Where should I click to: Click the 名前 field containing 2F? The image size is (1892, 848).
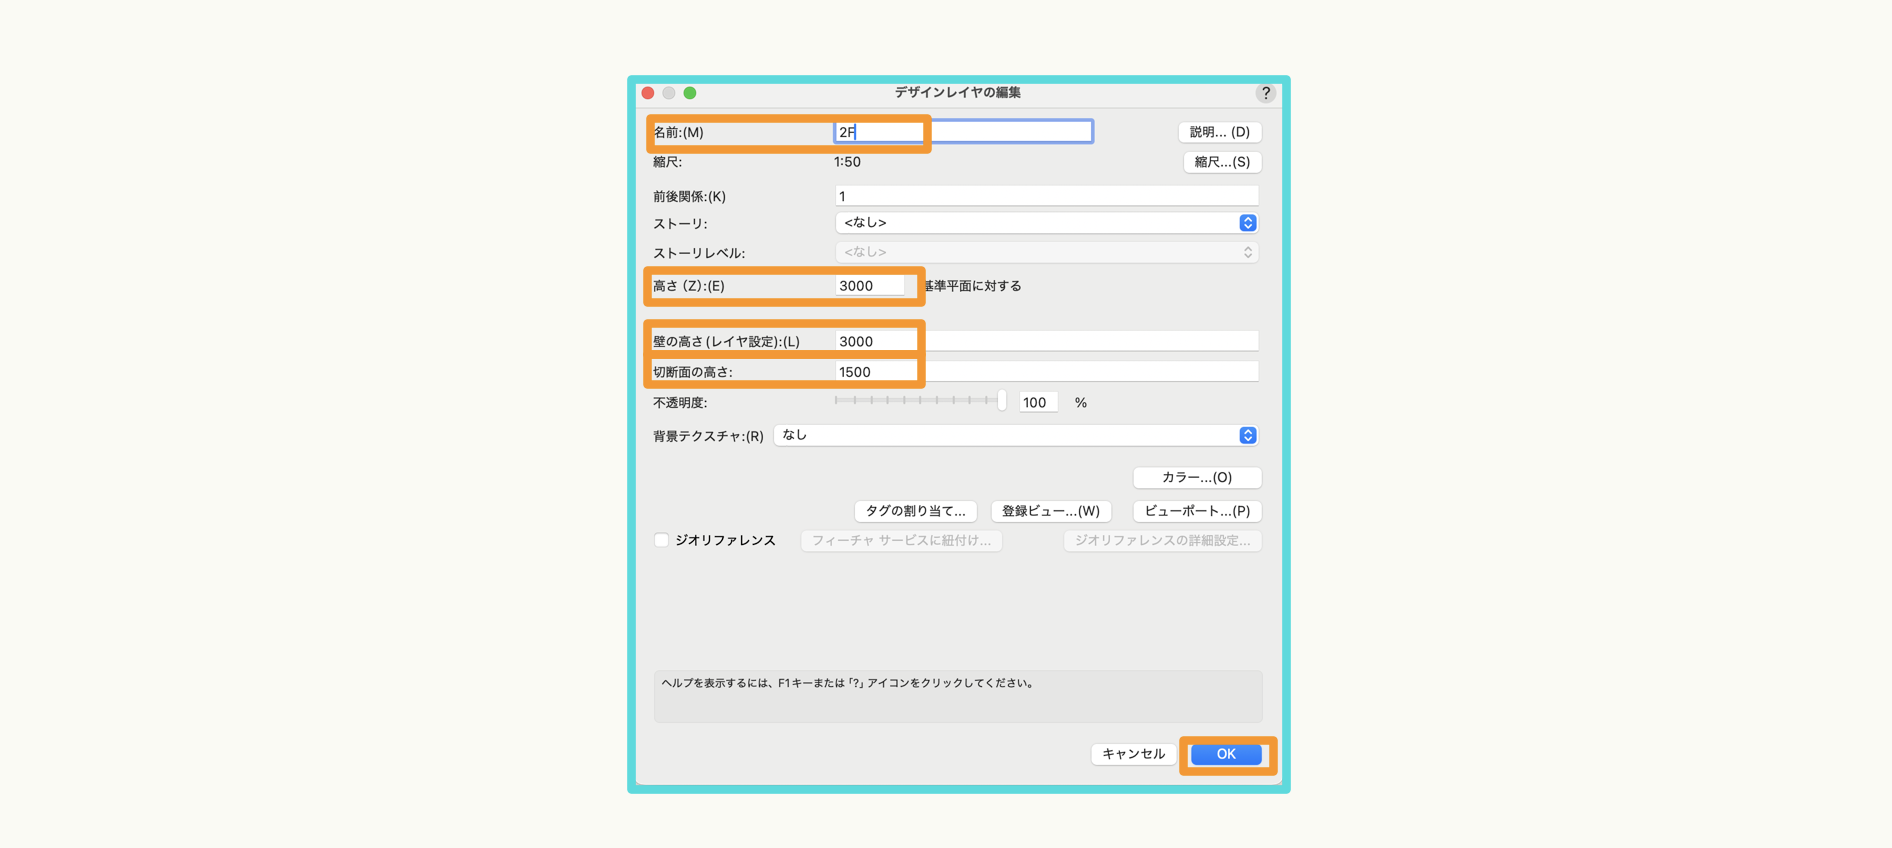962,132
